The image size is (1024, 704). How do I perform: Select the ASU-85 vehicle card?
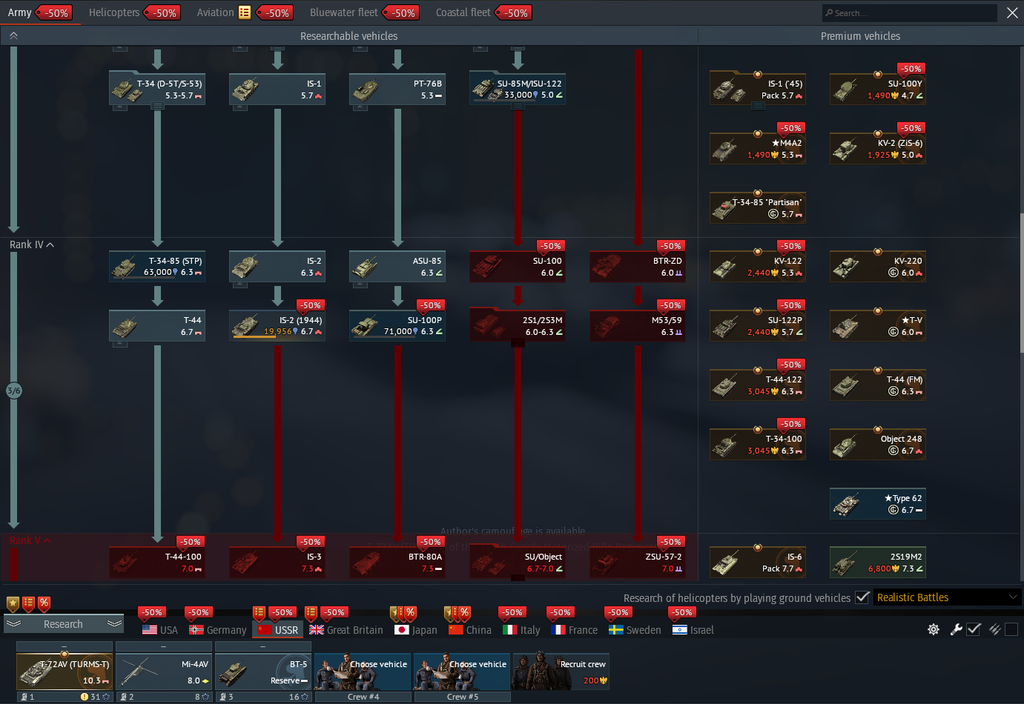pyautogui.click(x=398, y=266)
